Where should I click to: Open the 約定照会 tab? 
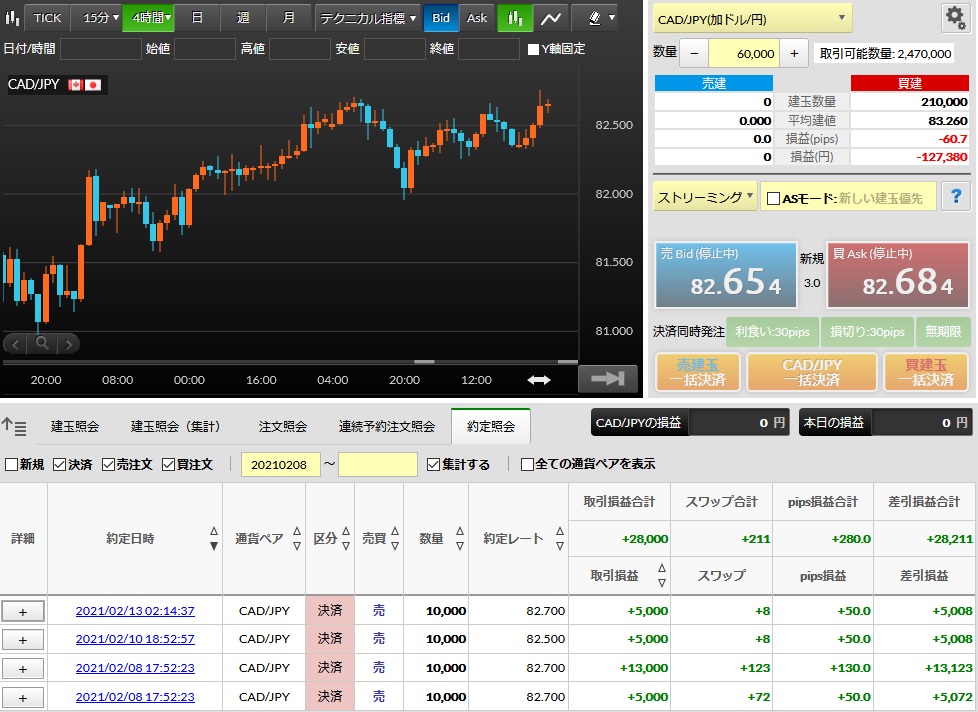[x=491, y=426]
